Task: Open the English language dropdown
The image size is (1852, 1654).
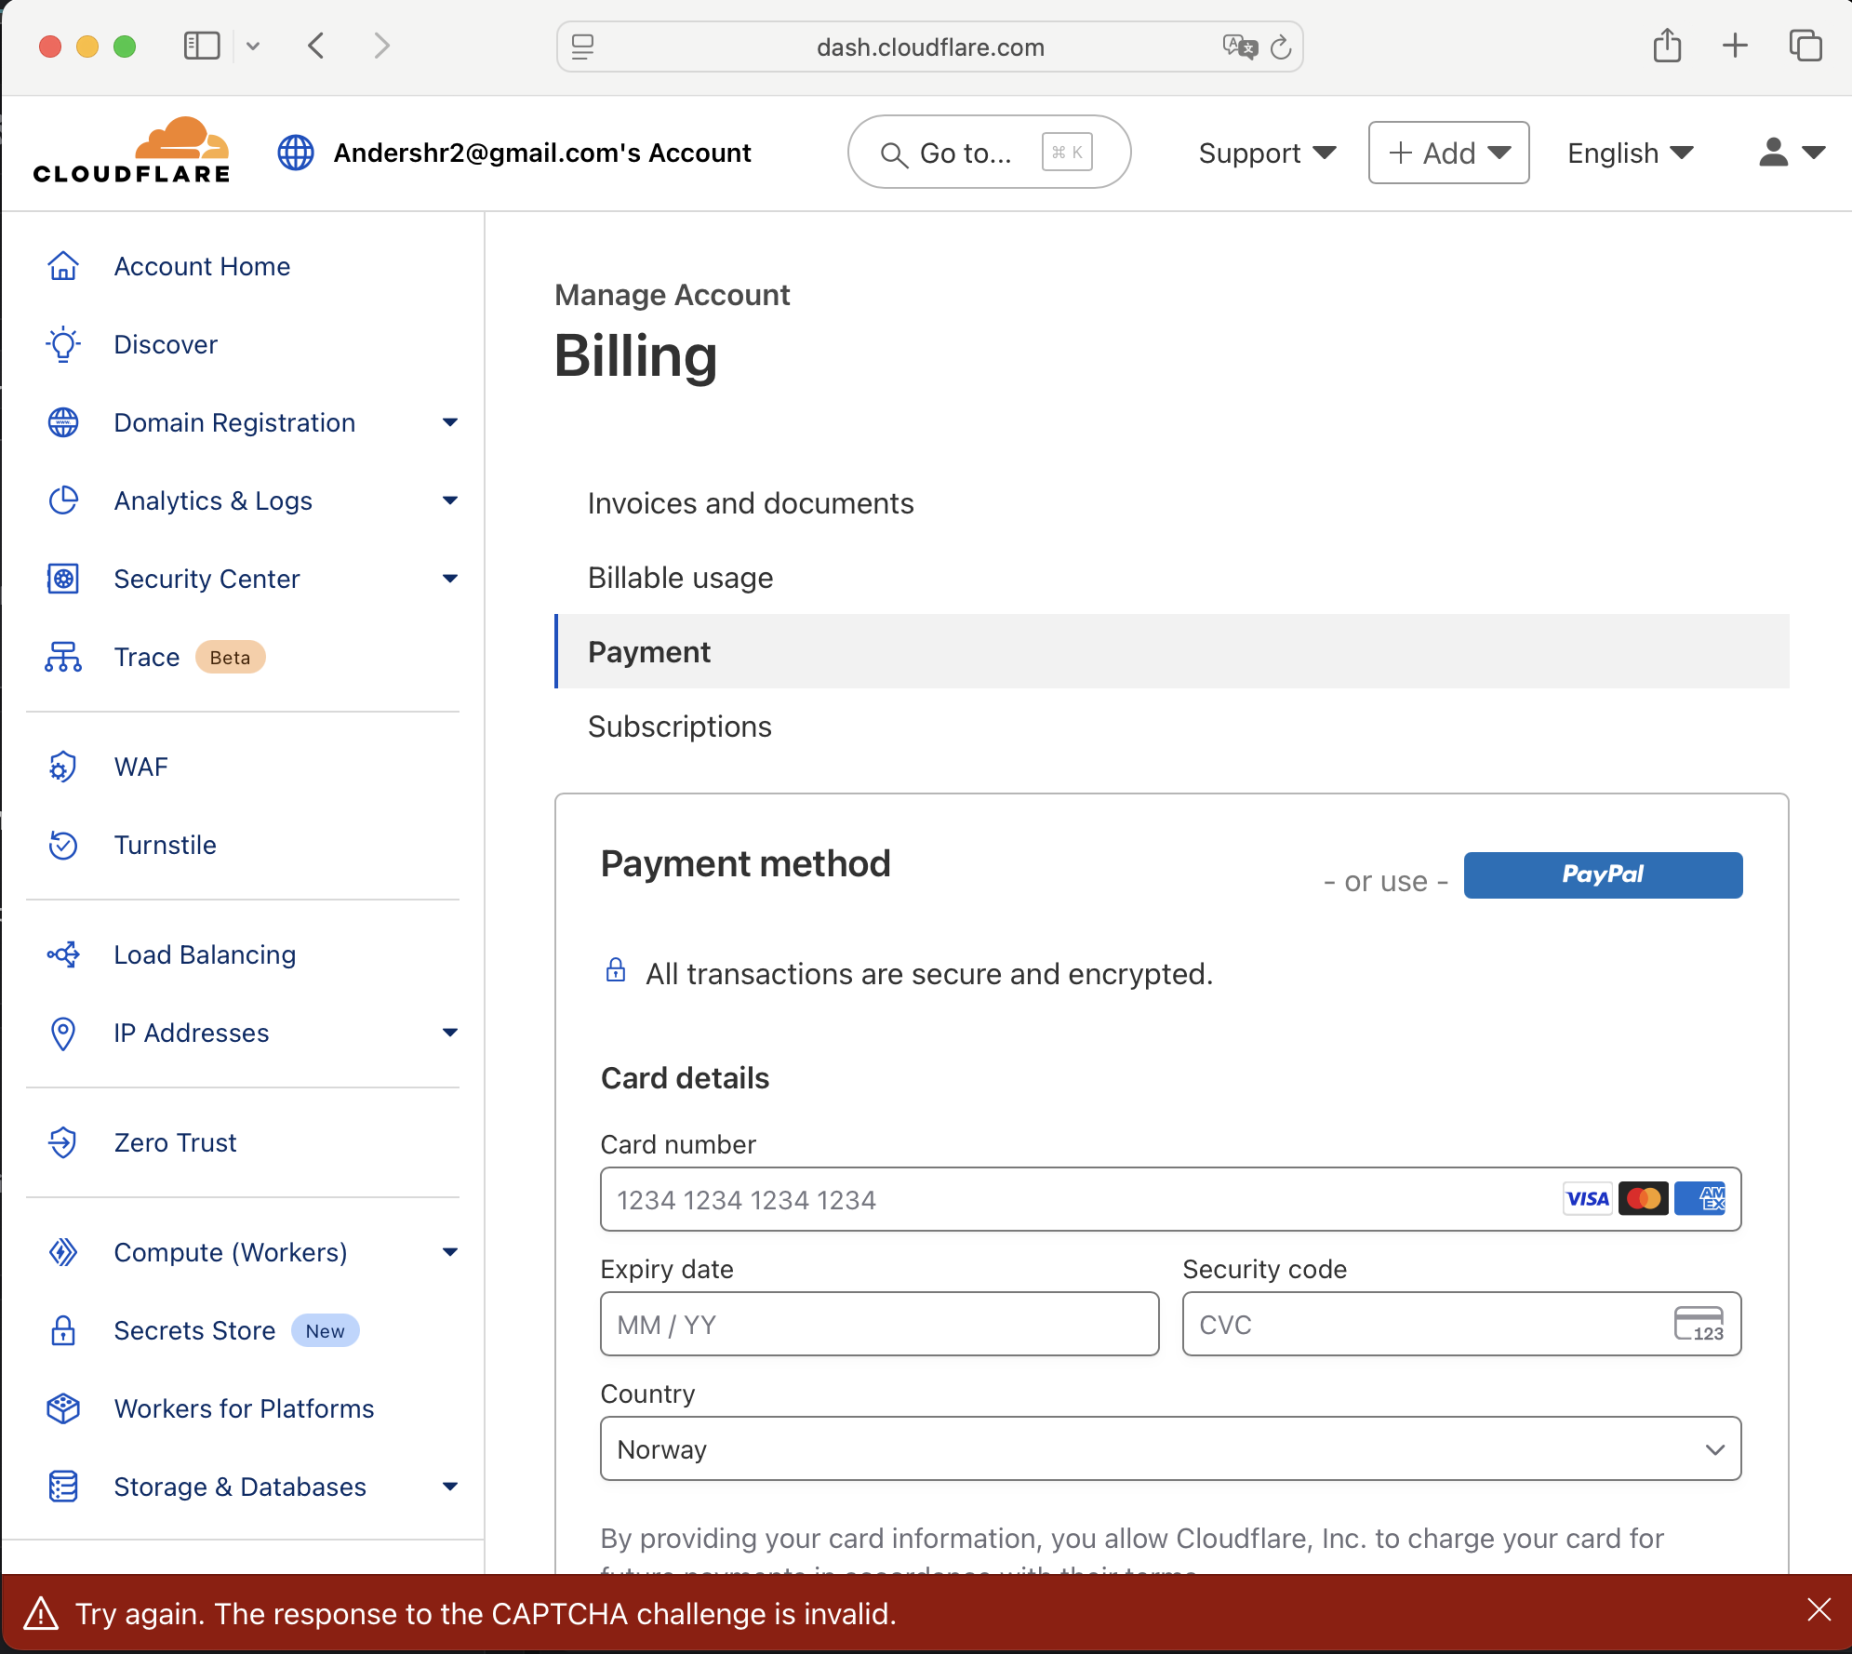Action: (1630, 153)
